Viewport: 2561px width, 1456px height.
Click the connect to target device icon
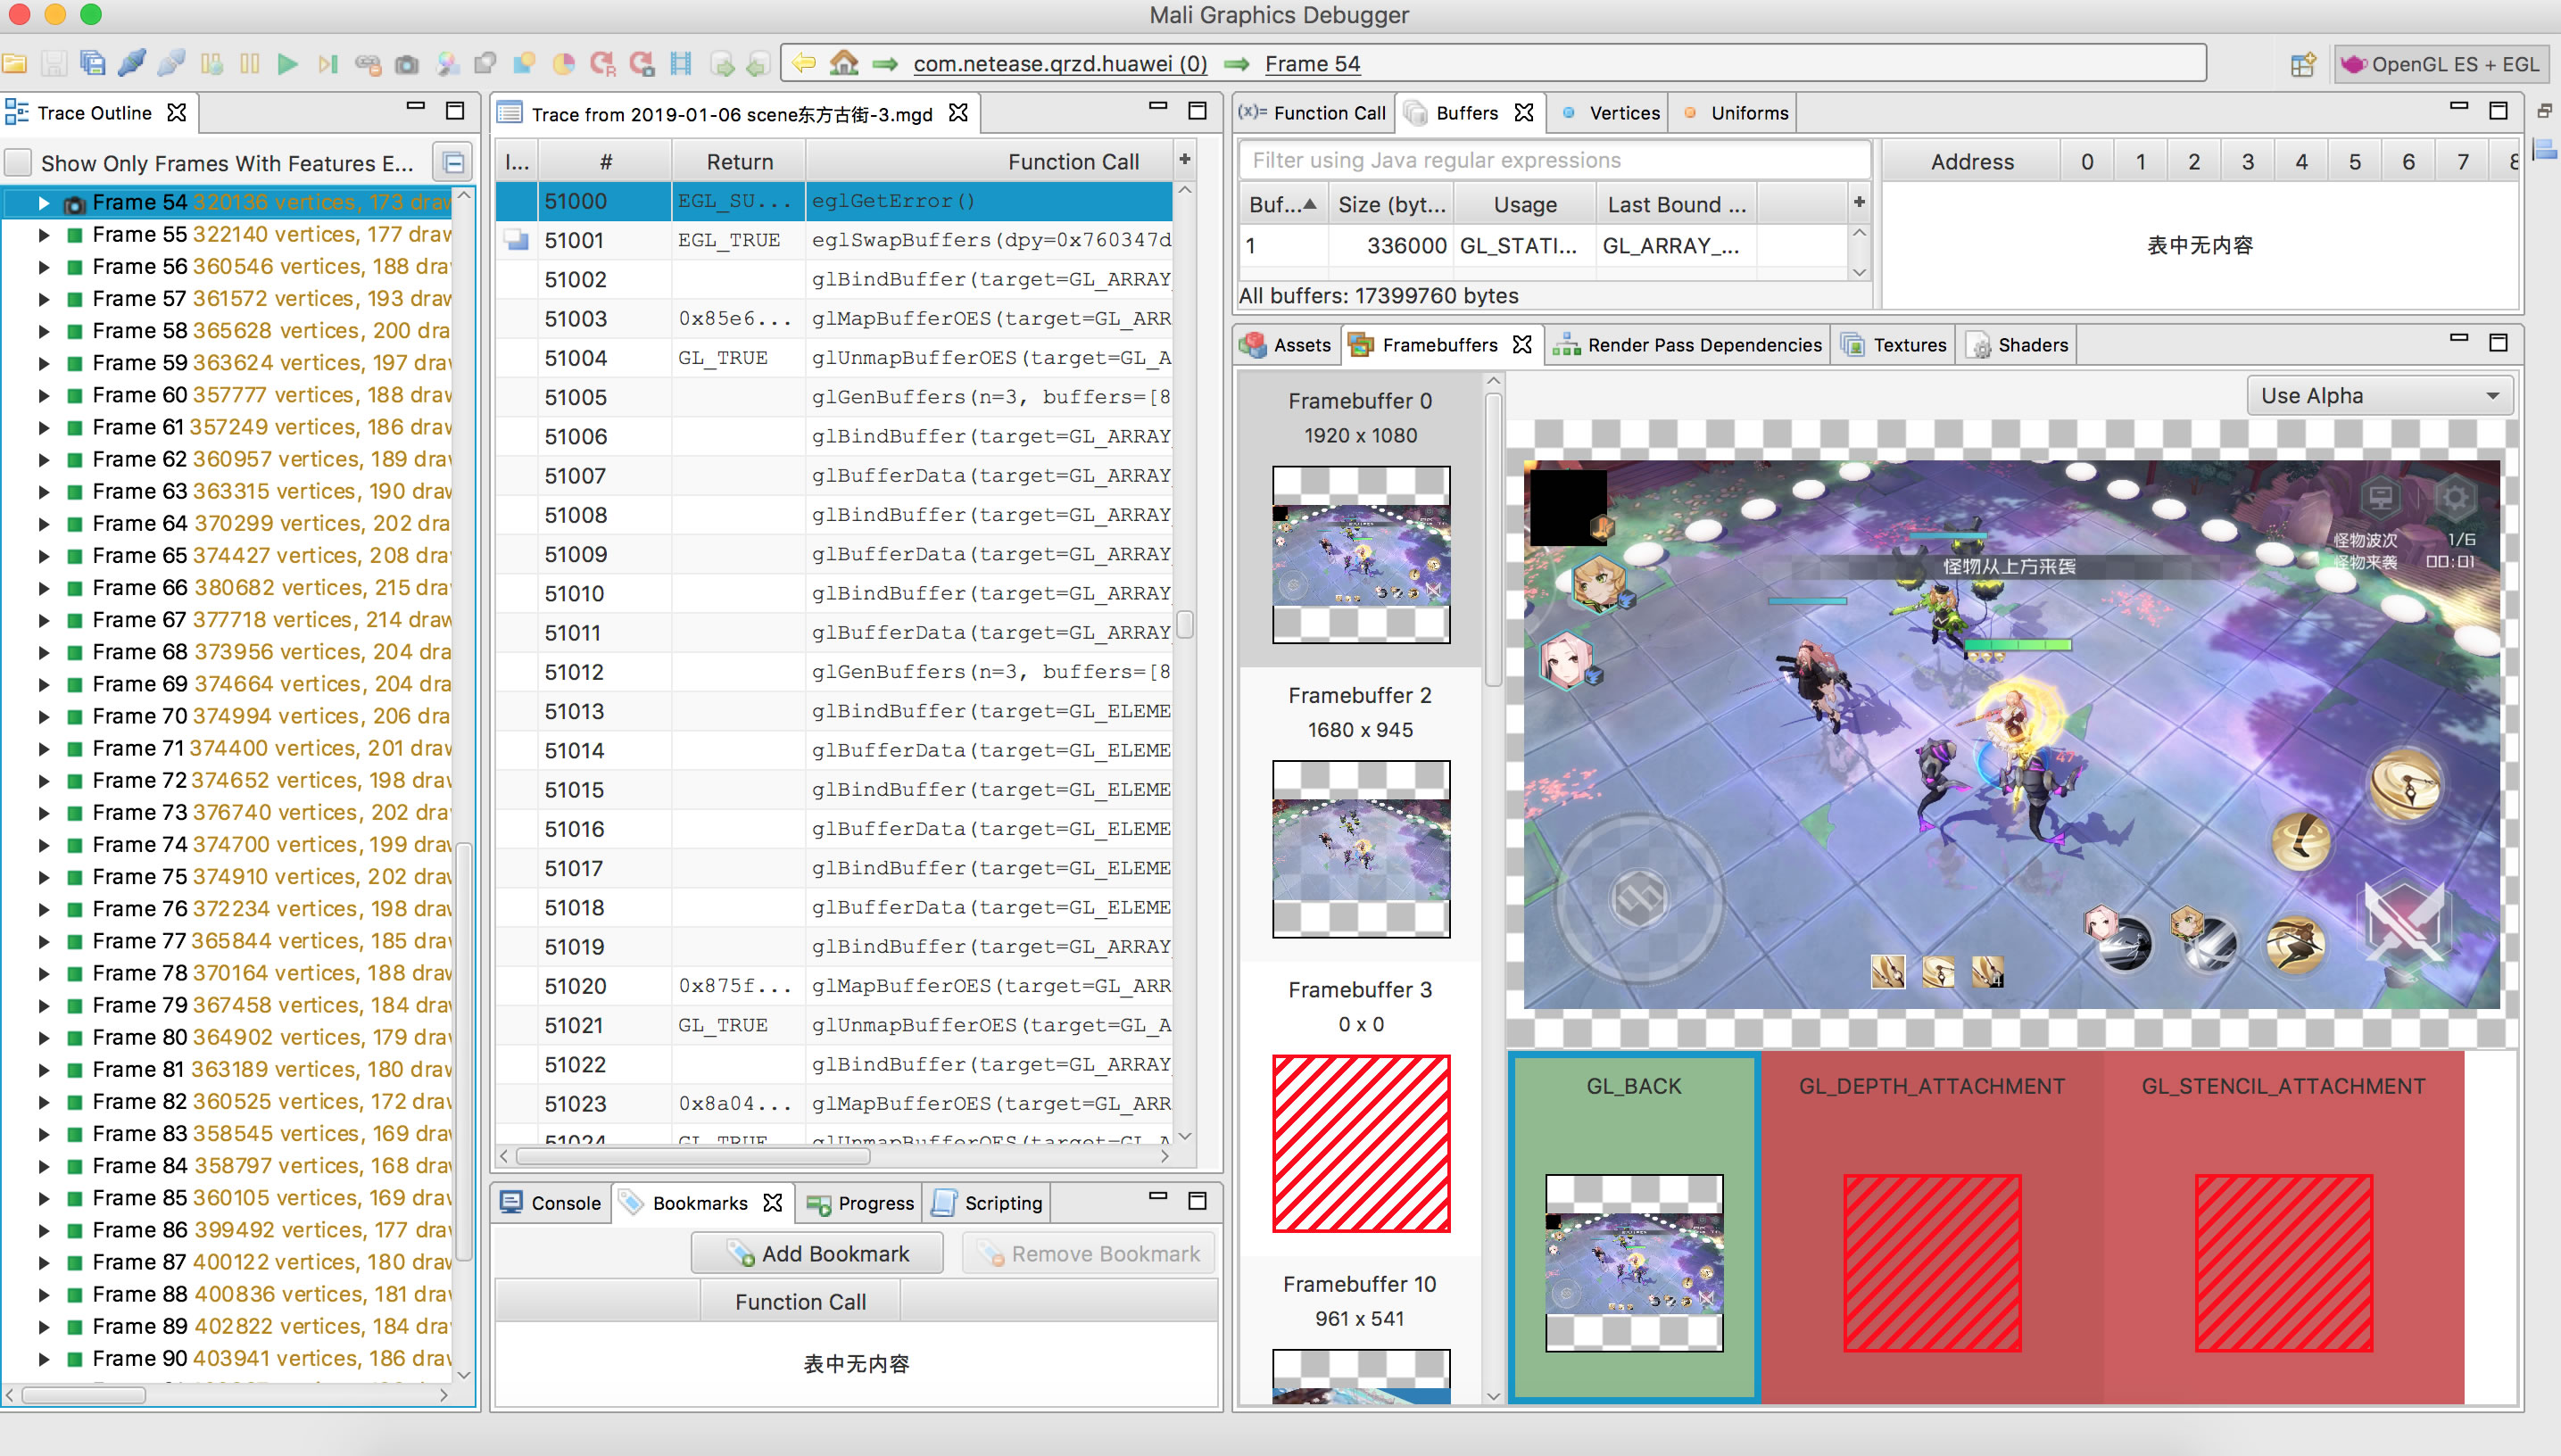(x=132, y=64)
